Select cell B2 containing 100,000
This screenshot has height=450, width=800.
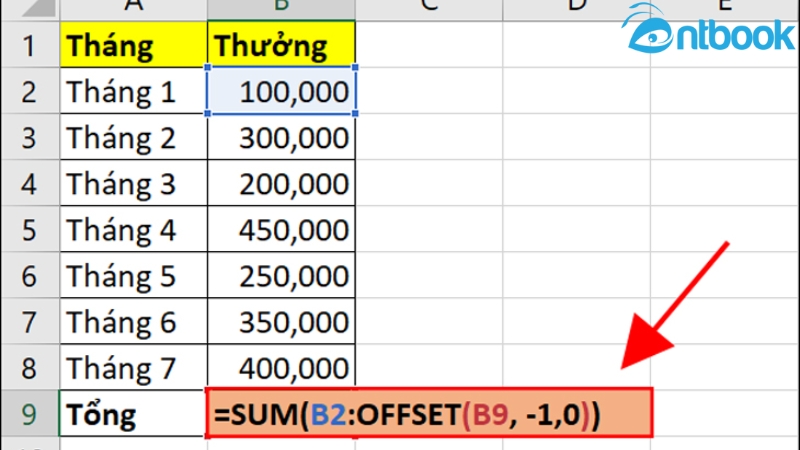[281, 92]
